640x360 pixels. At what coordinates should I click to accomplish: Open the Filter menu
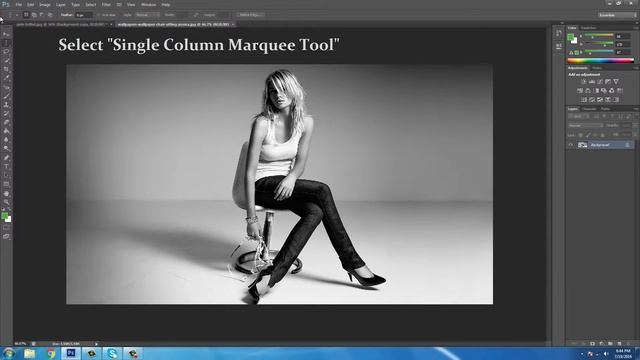(106, 4)
